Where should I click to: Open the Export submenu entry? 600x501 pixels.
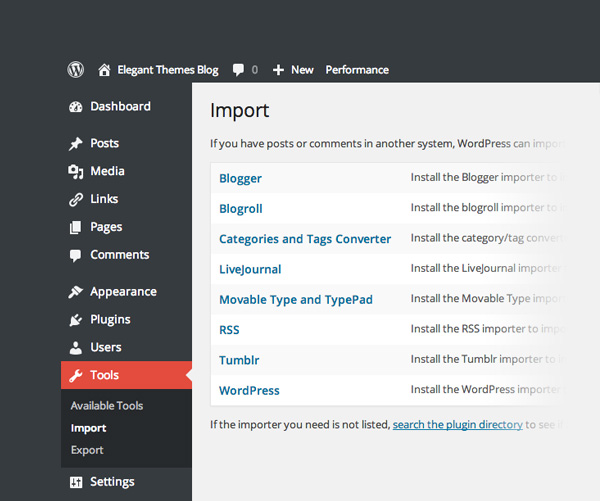(x=87, y=450)
